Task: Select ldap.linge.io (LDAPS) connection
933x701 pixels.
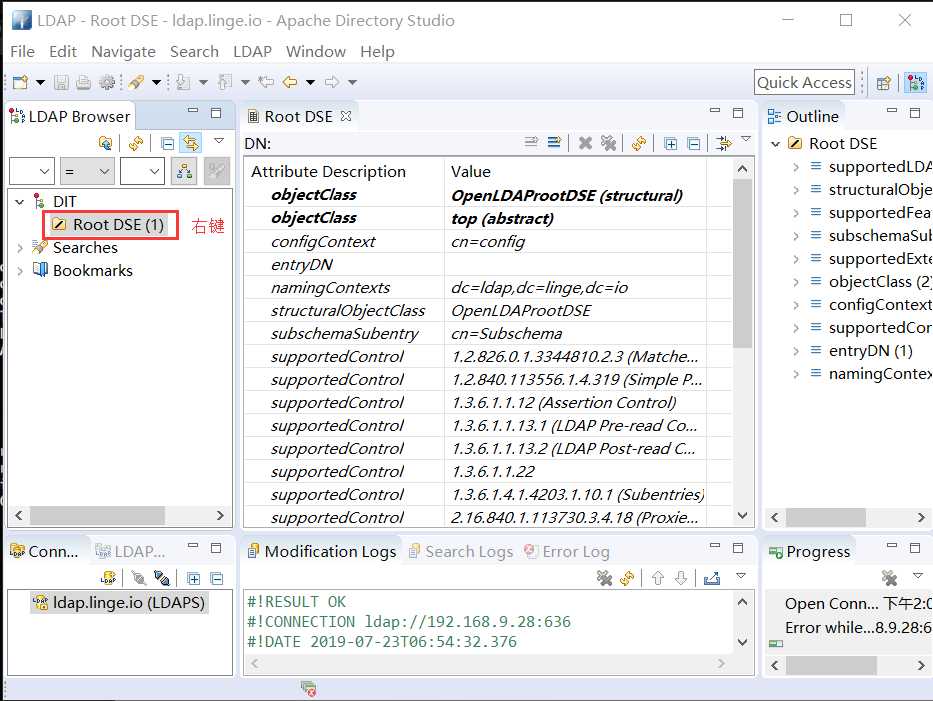Action: 119,603
